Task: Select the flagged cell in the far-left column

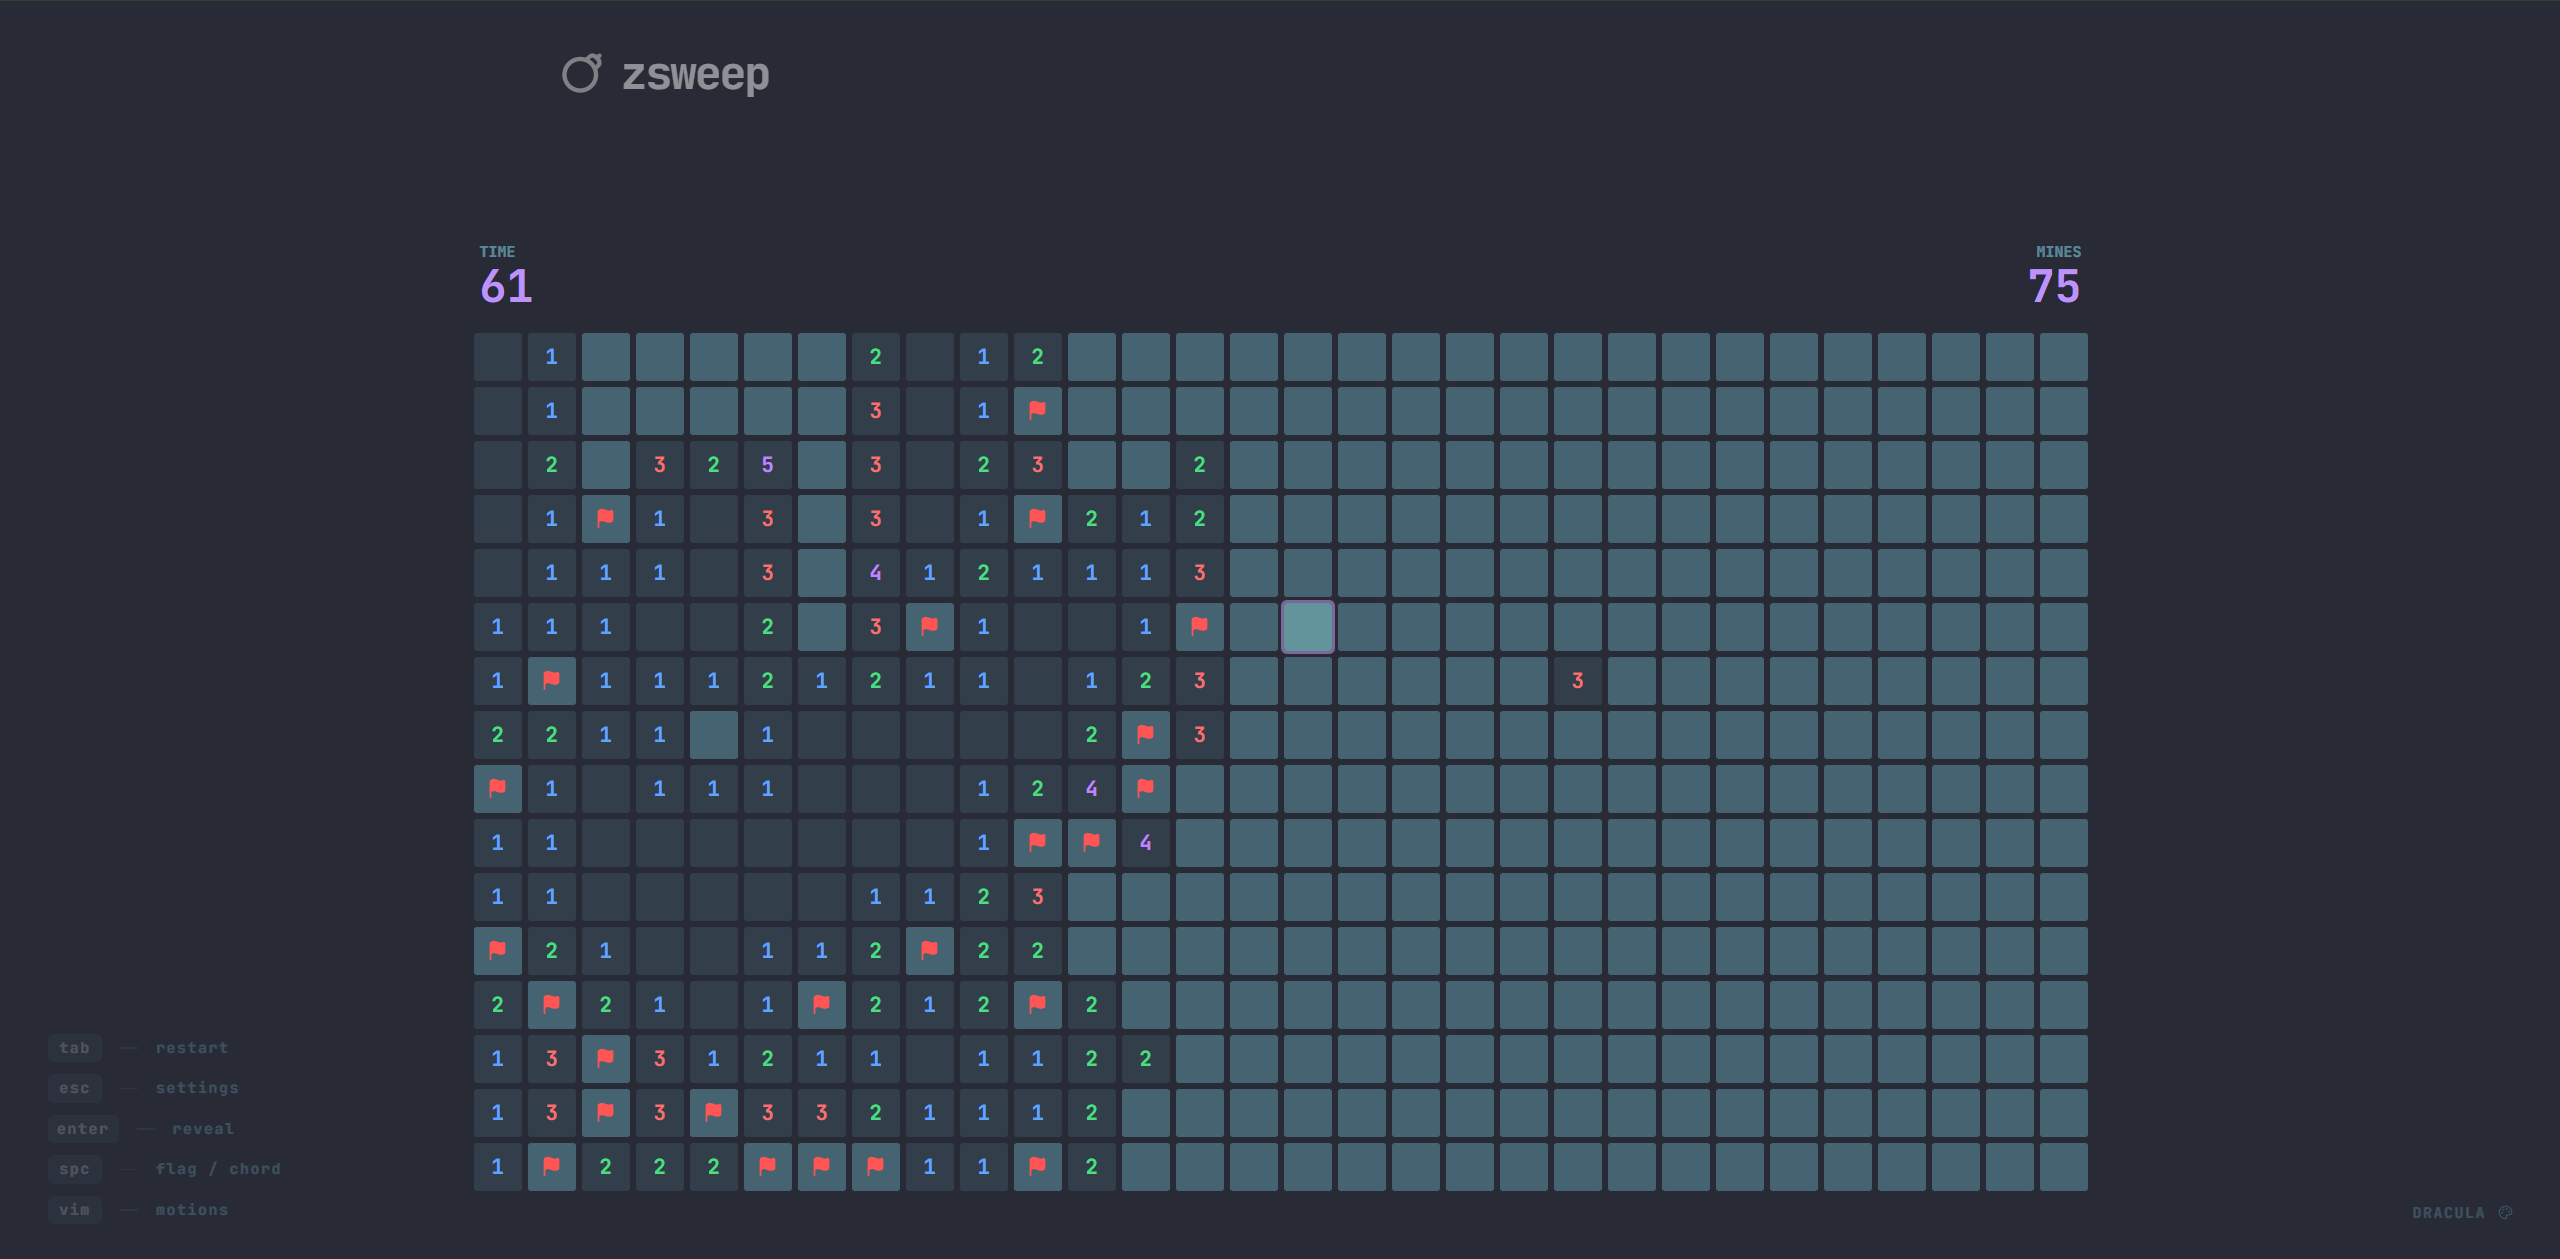Action: (497, 788)
